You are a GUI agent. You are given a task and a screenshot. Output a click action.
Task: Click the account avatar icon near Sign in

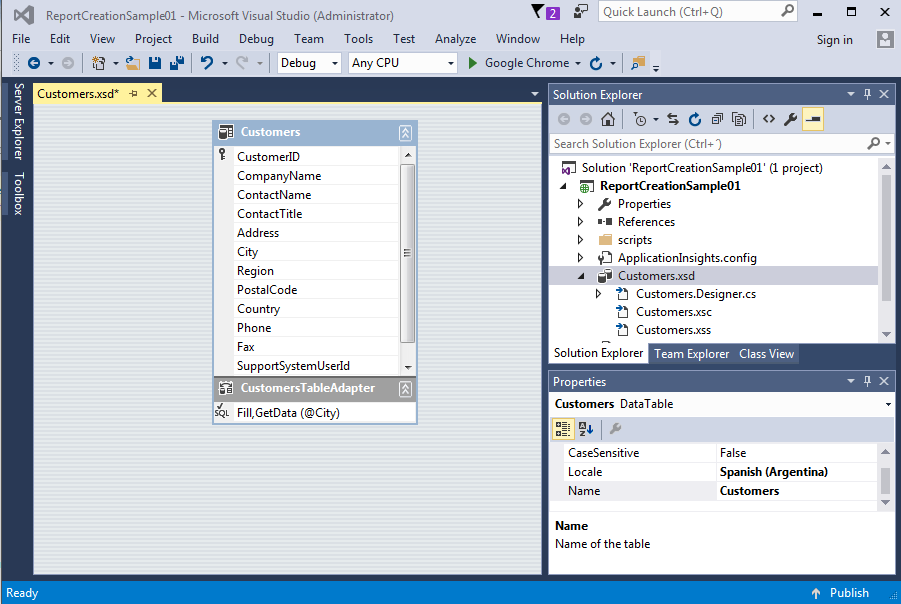(x=885, y=40)
